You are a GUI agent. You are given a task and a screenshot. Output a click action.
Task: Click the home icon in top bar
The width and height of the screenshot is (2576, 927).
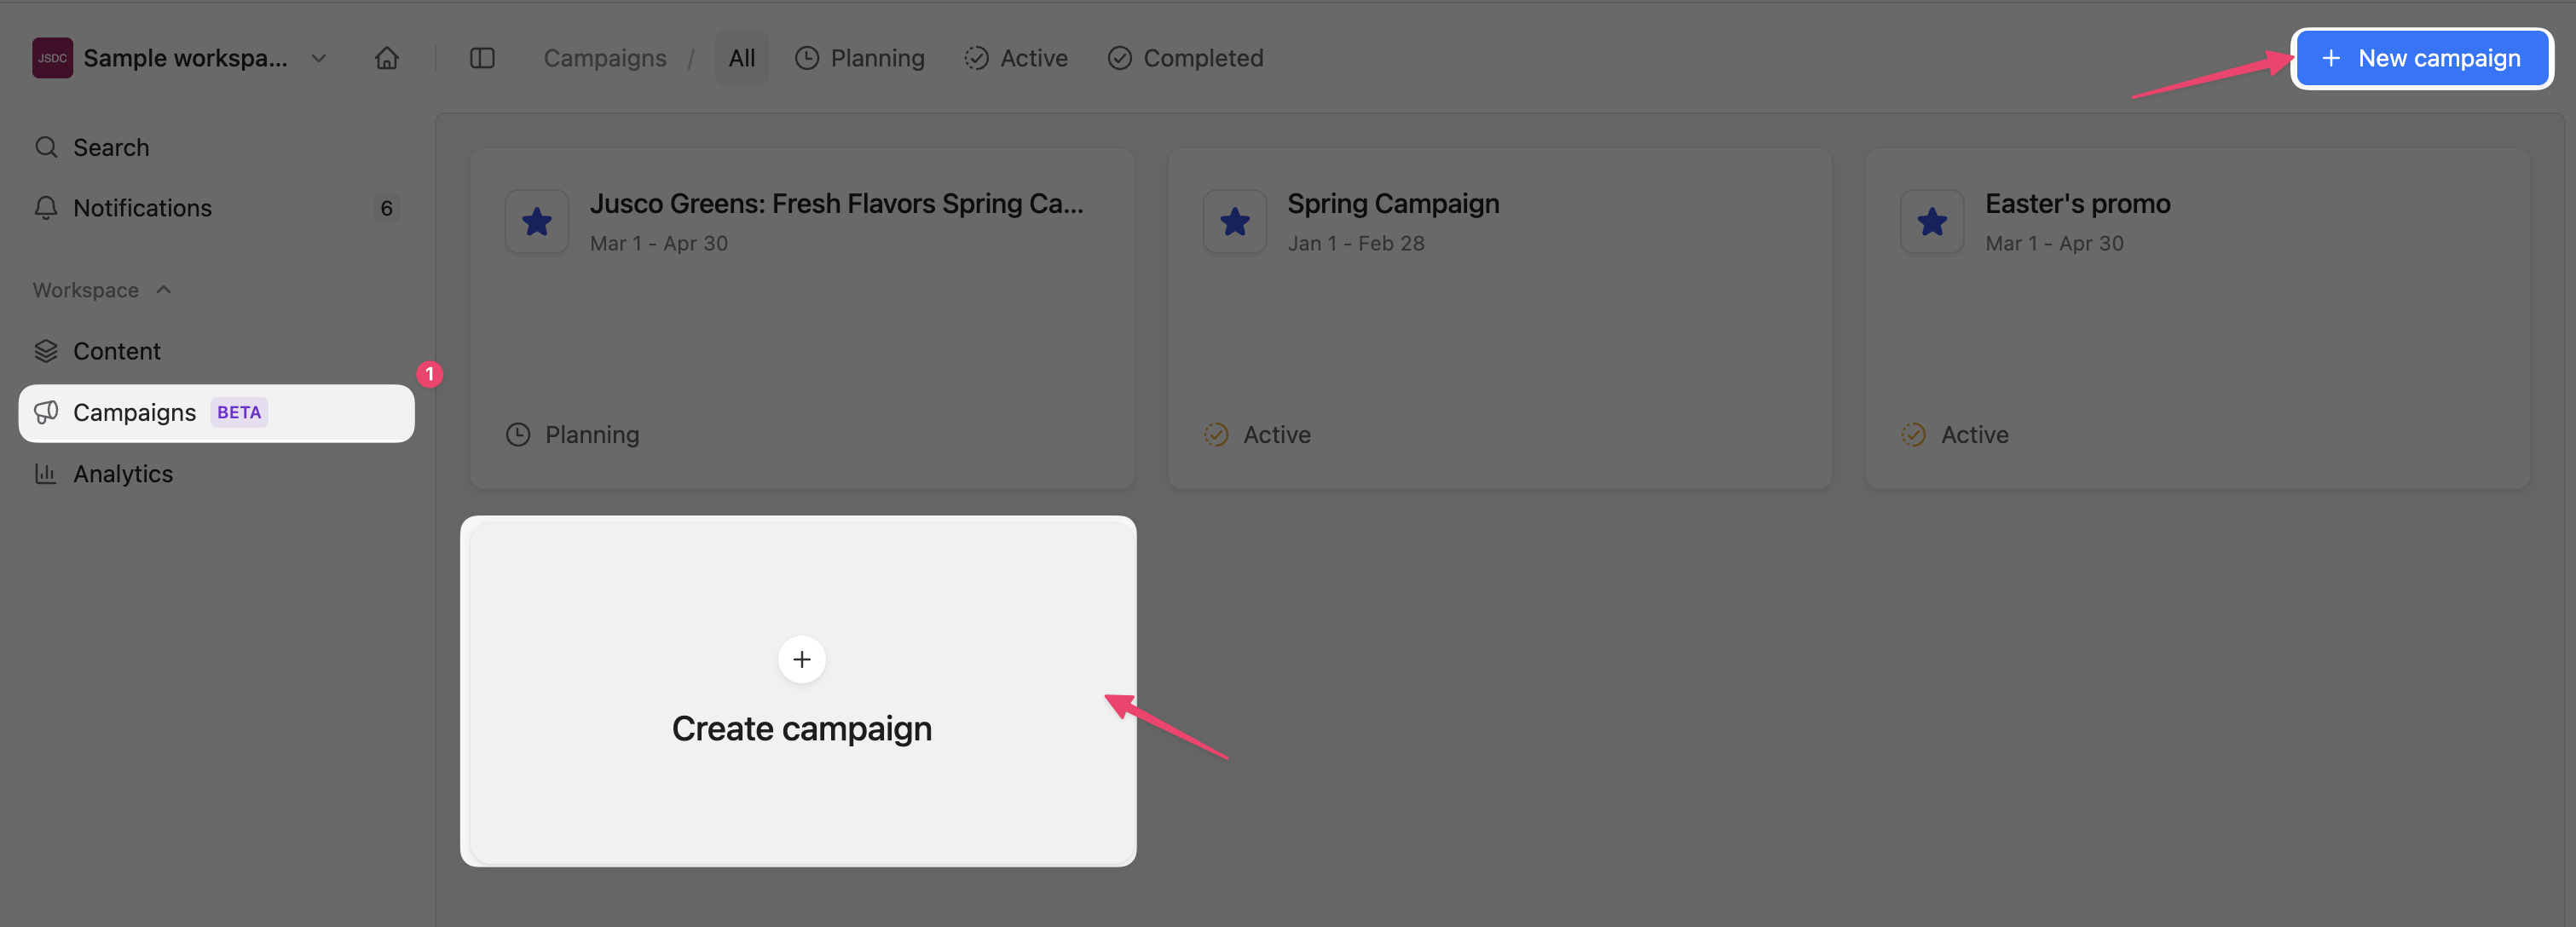click(x=387, y=58)
